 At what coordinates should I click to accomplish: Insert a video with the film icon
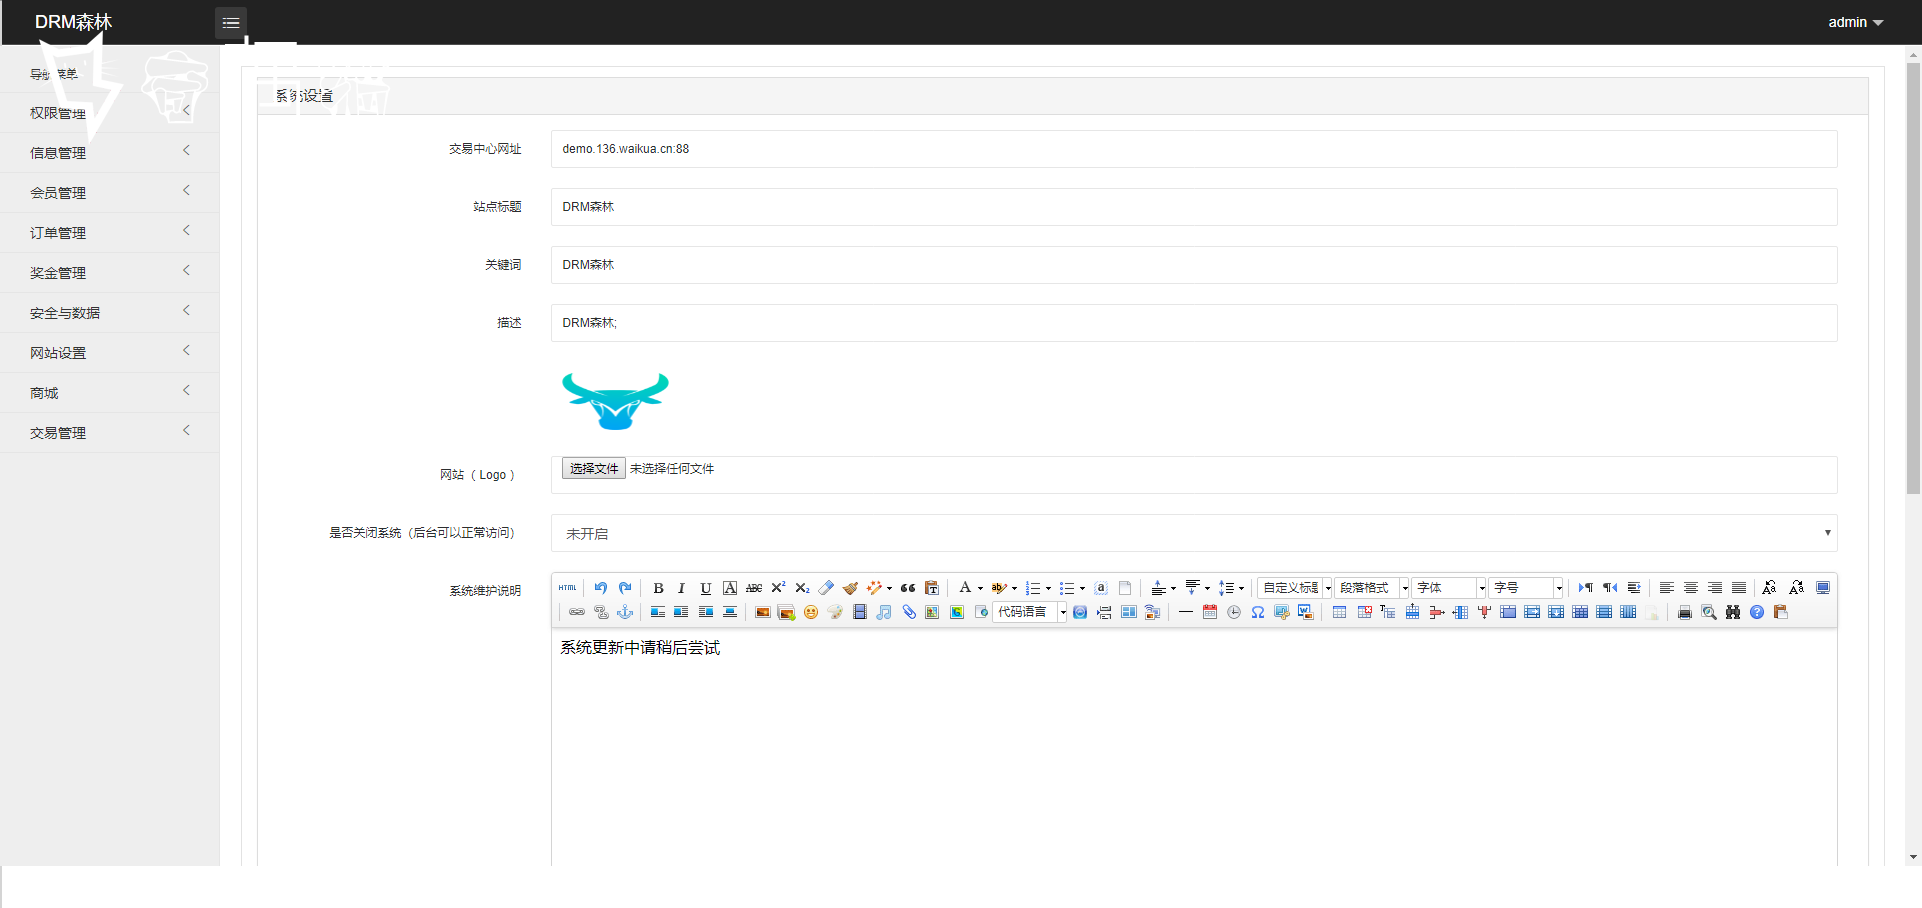tap(860, 612)
